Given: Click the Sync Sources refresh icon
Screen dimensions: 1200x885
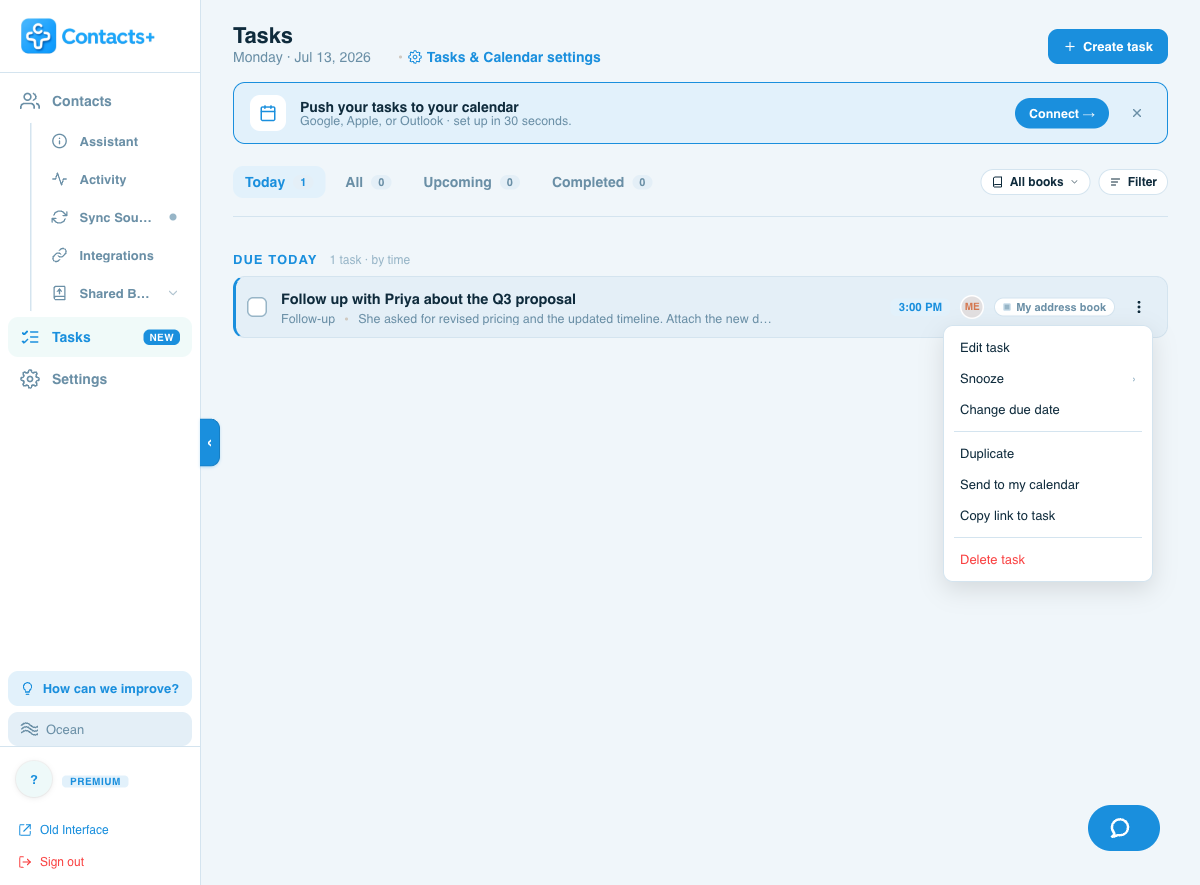Looking at the screenshot, I should click(60, 217).
